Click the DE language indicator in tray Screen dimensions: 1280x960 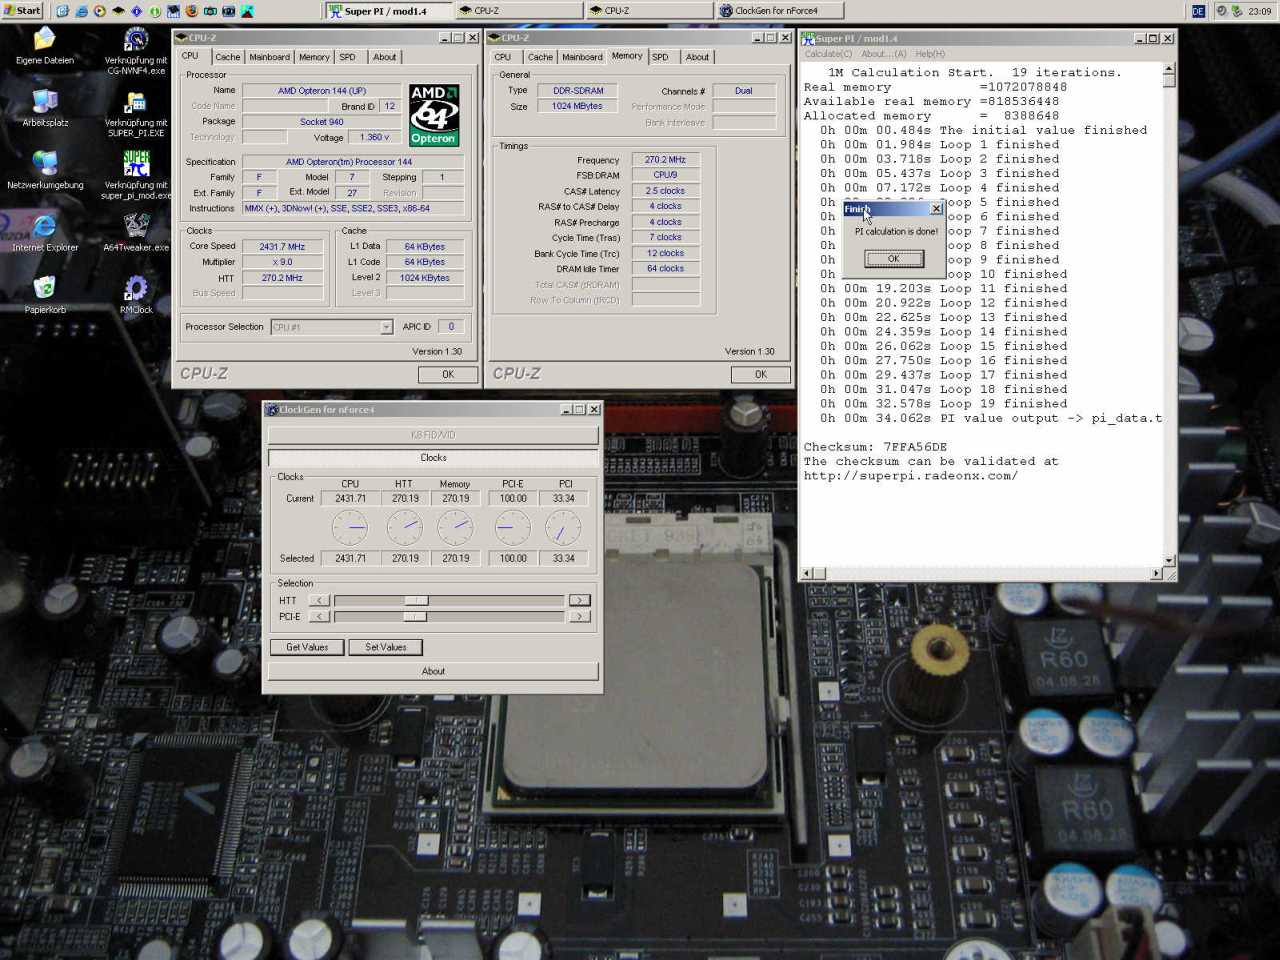click(1199, 11)
